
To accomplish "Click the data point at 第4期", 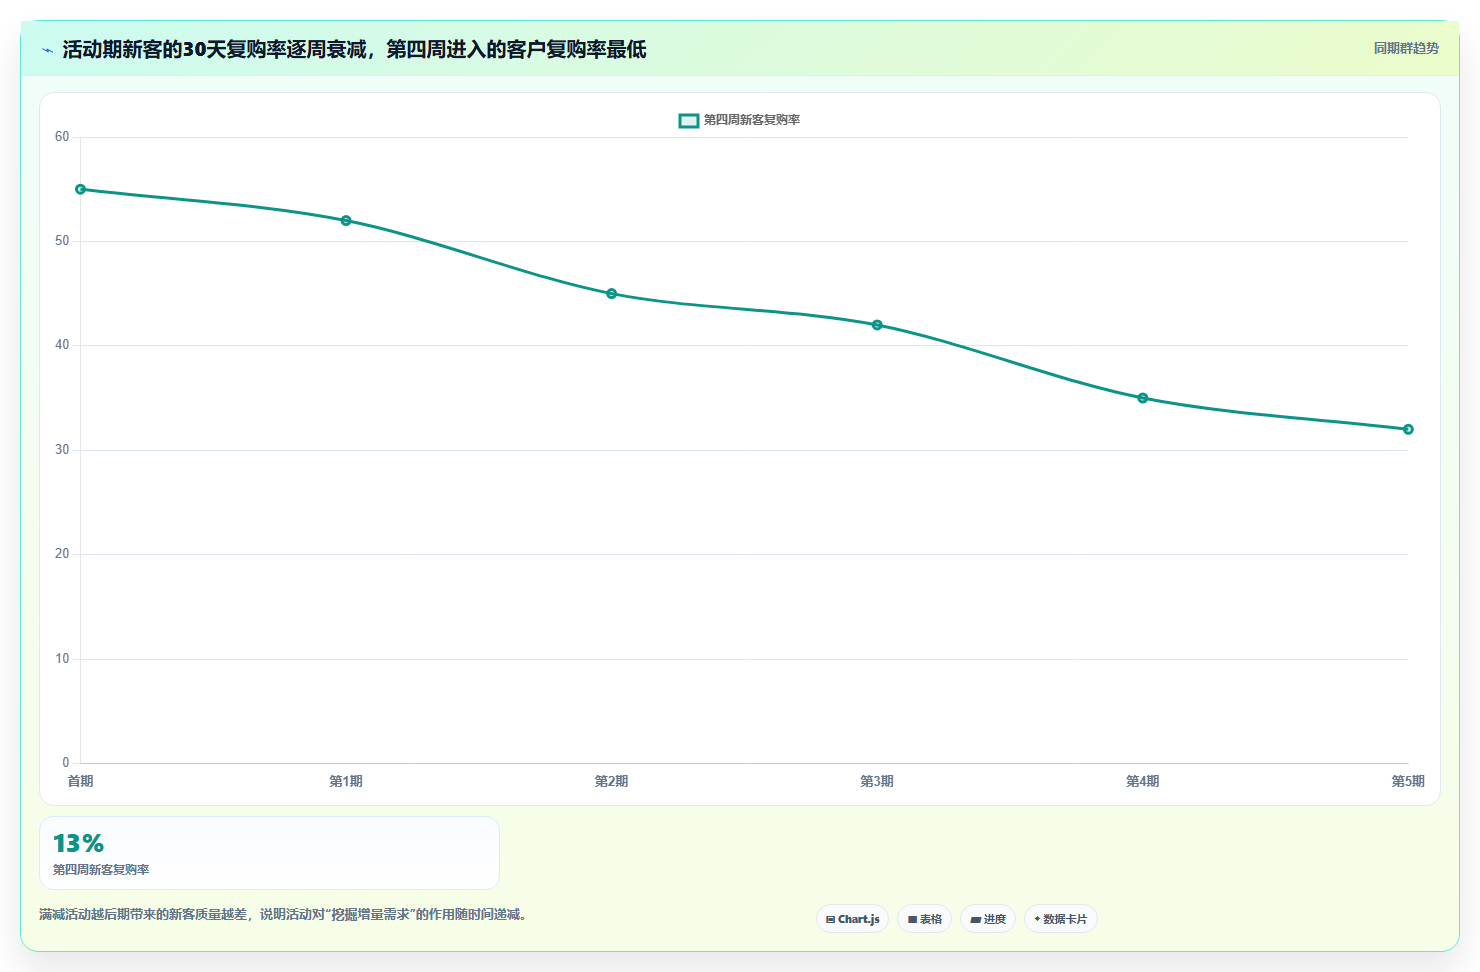I will point(1143,398).
